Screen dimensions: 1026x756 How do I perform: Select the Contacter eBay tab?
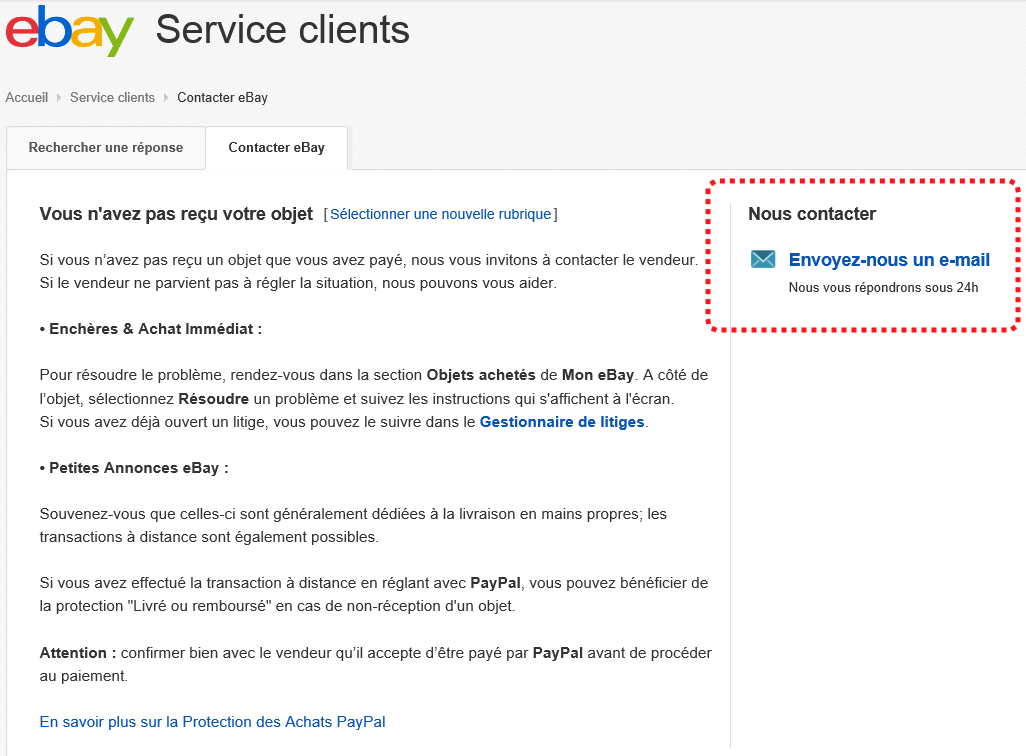click(x=277, y=148)
